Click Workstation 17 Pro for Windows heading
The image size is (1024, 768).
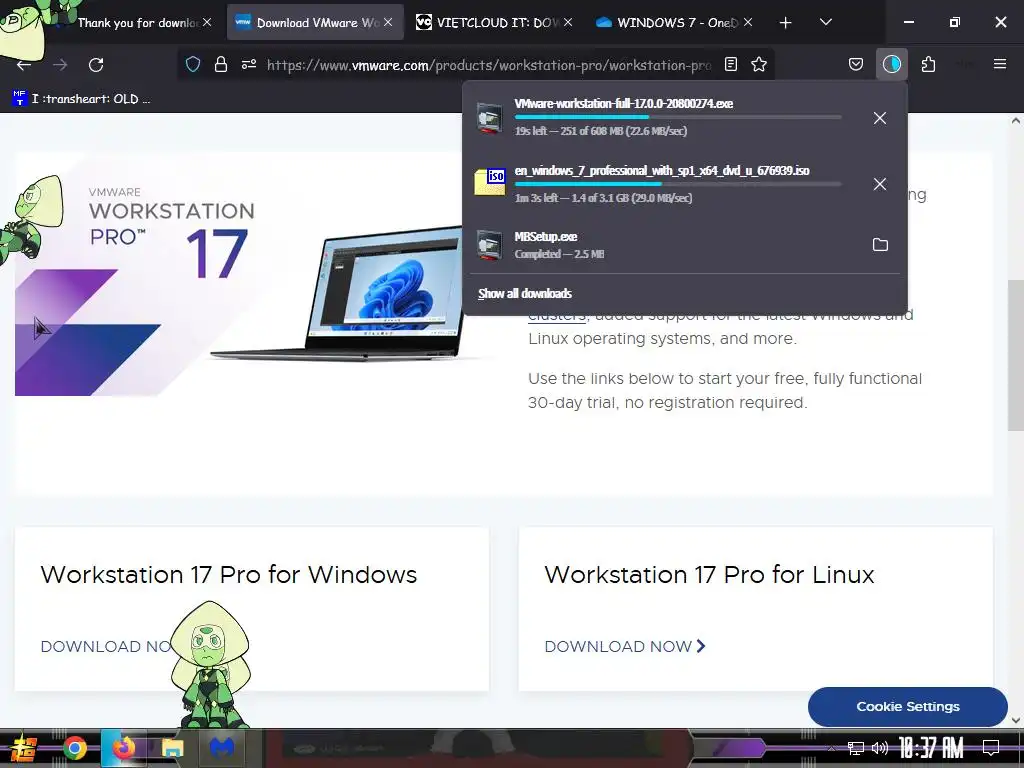[x=229, y=575]
